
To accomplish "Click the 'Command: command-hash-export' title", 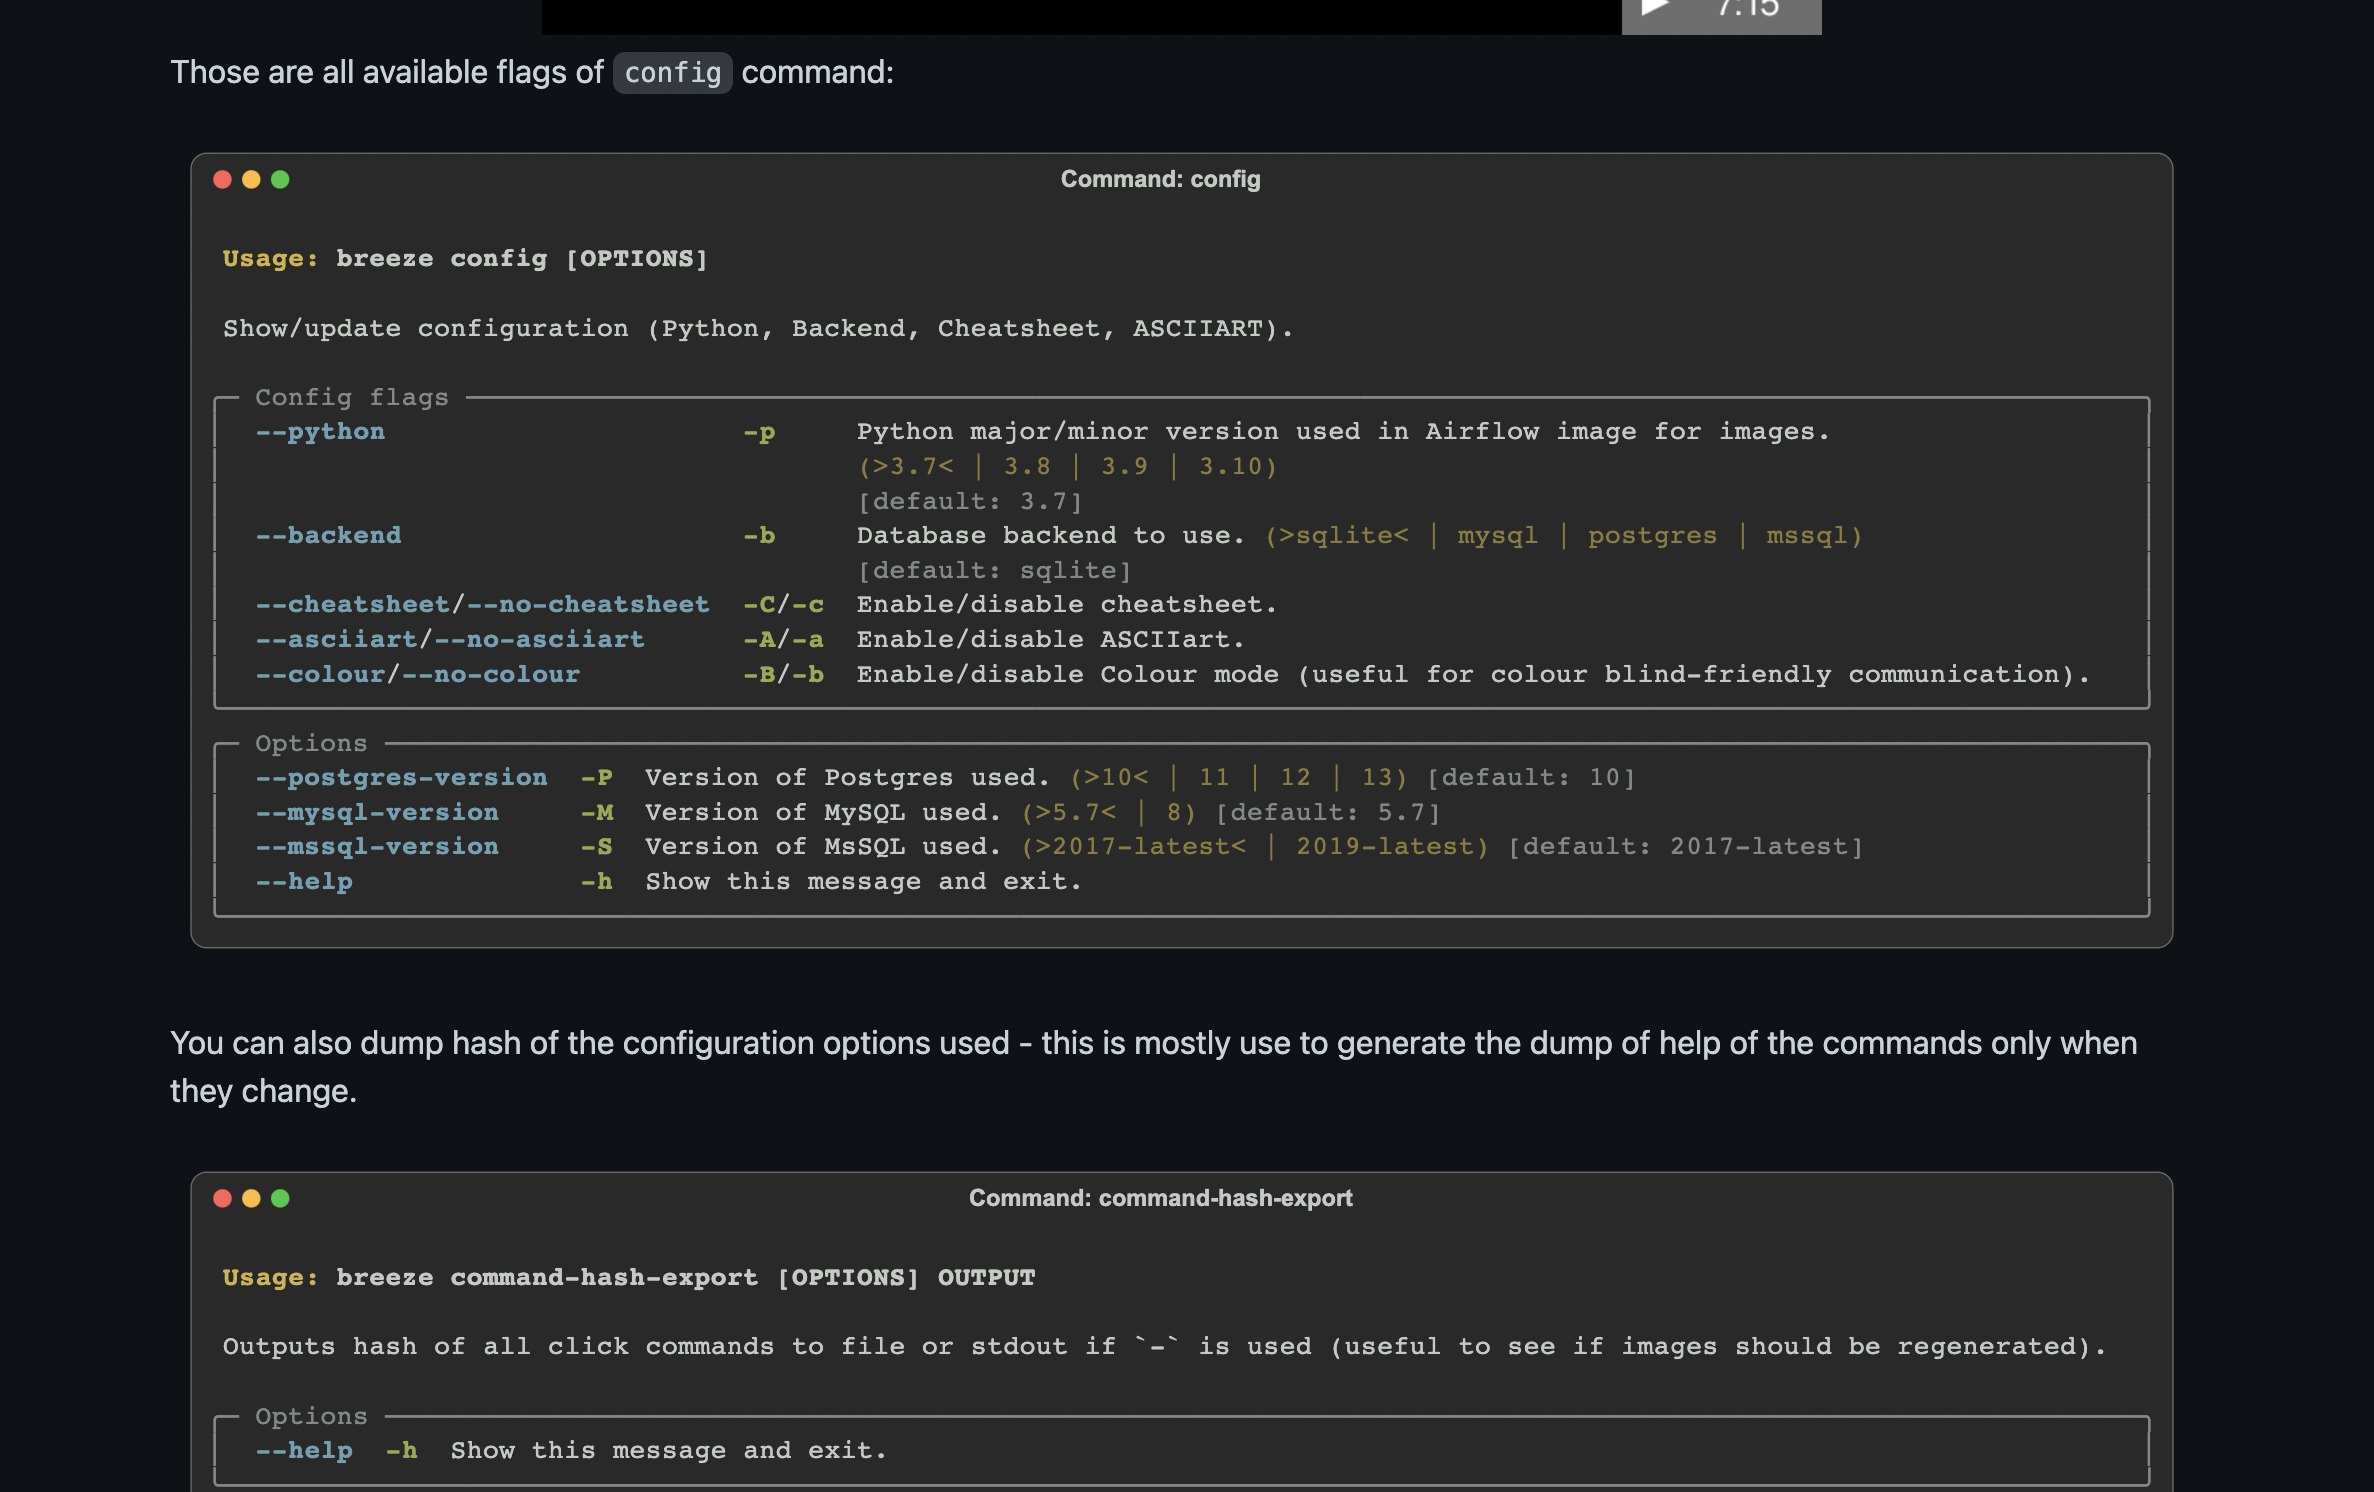I will tap(1160, 1198).
